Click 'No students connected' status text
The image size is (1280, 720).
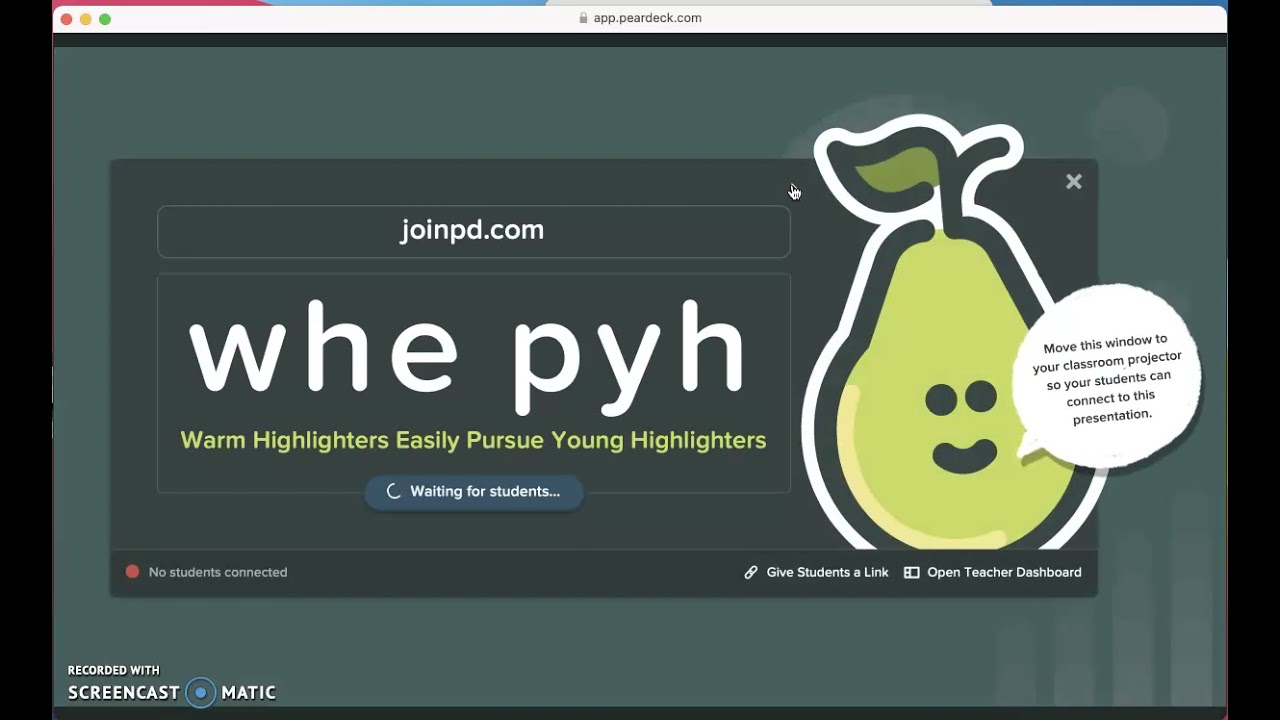tap(218, 572)
